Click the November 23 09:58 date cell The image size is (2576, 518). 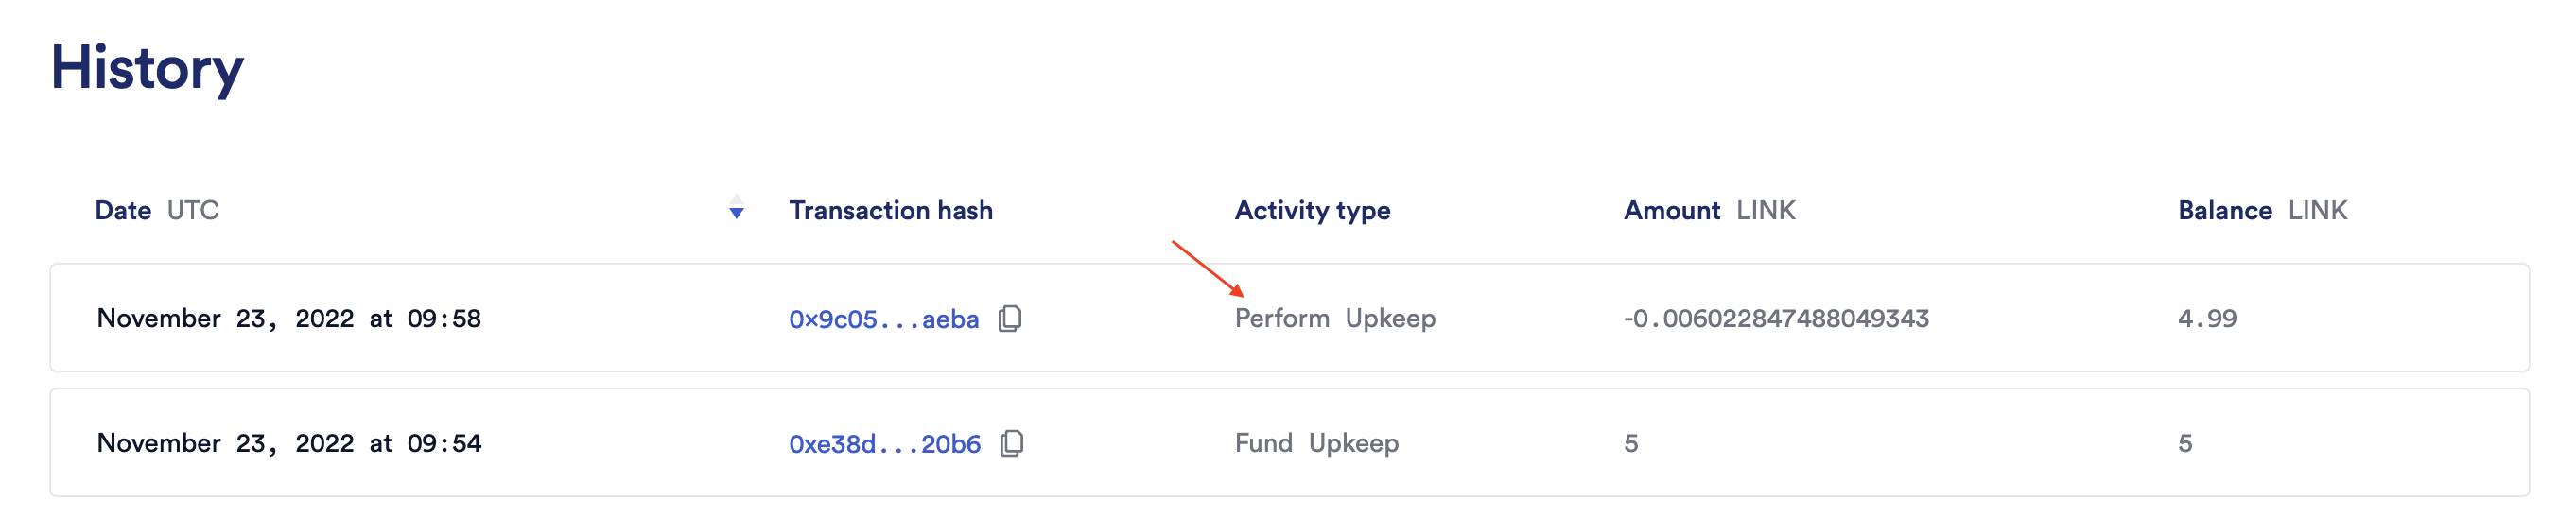tap(289, 319)
